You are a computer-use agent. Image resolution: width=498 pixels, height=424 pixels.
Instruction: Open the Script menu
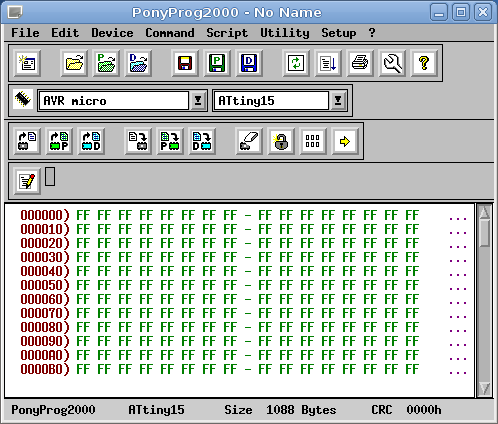coord(227,33)
